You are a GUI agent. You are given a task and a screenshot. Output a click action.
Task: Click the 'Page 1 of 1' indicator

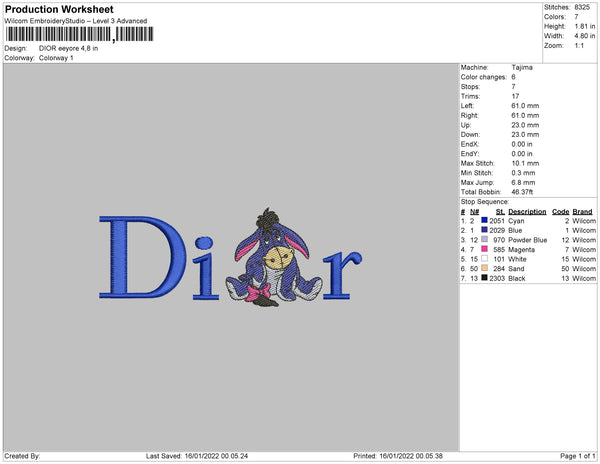tap(578, 456)
